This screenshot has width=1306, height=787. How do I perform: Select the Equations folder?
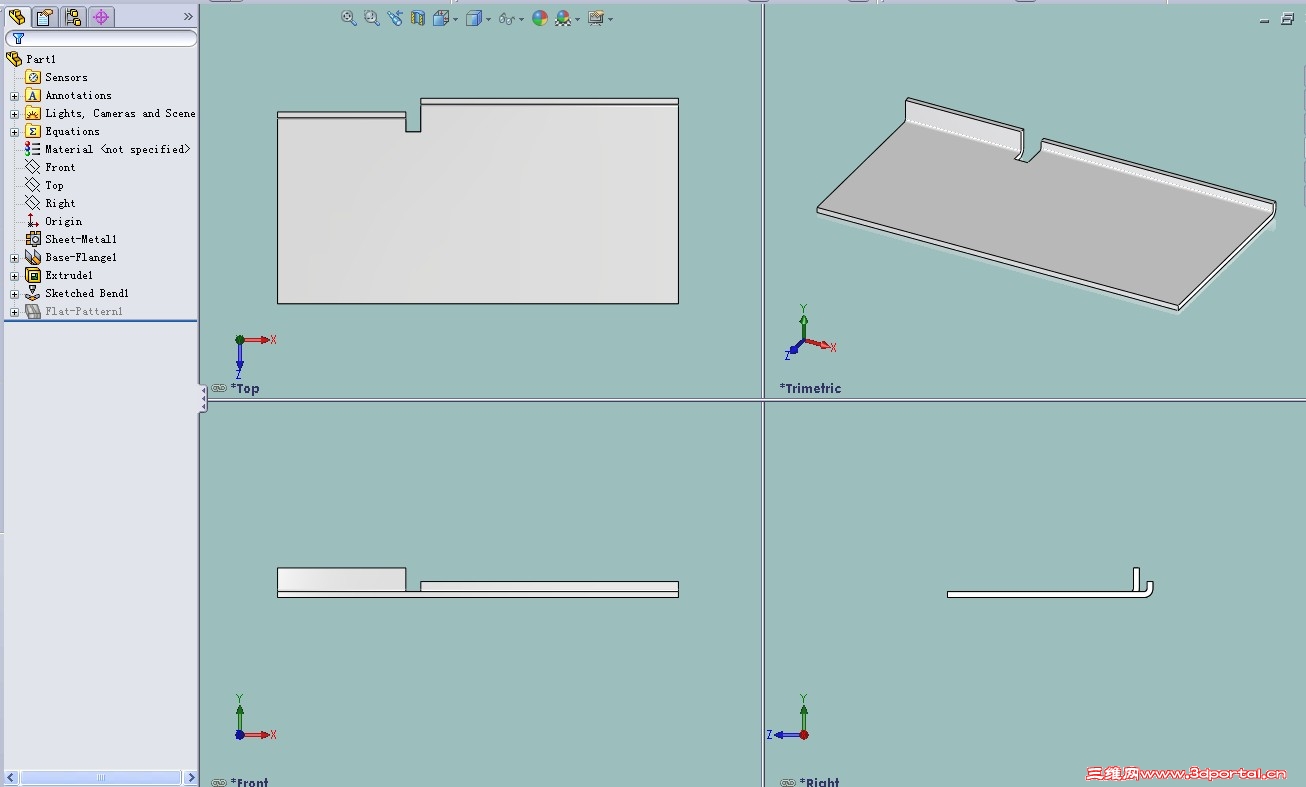72,131
